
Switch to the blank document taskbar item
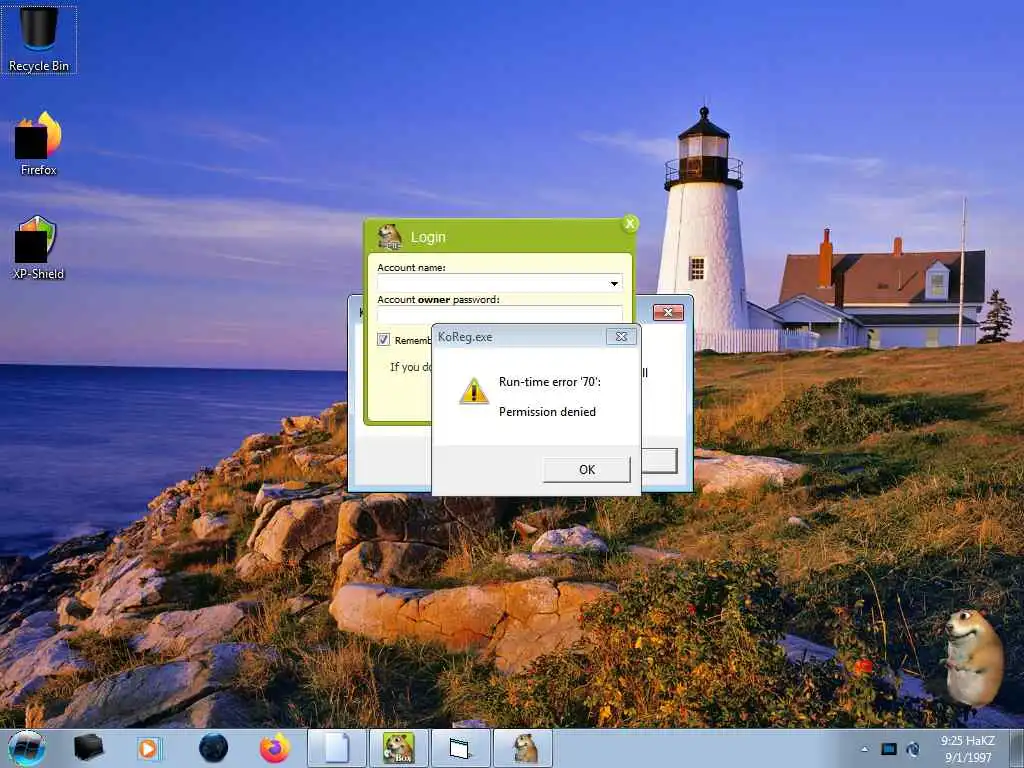(x=337, y=748)
